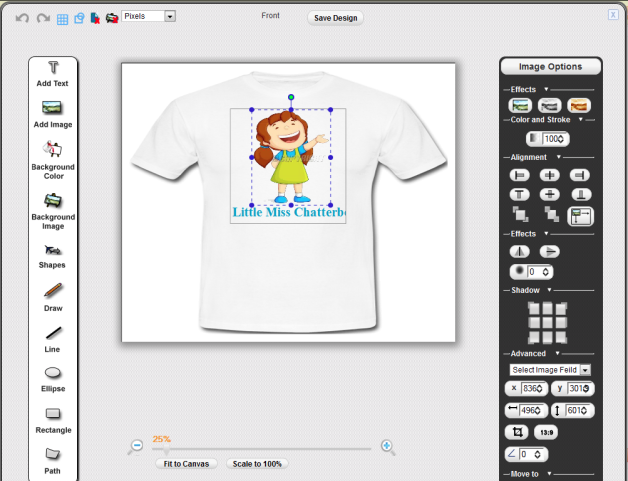Screen dimensions: 628x481
Task: Open the Background Image tool
Action: [x=53, y=211]
